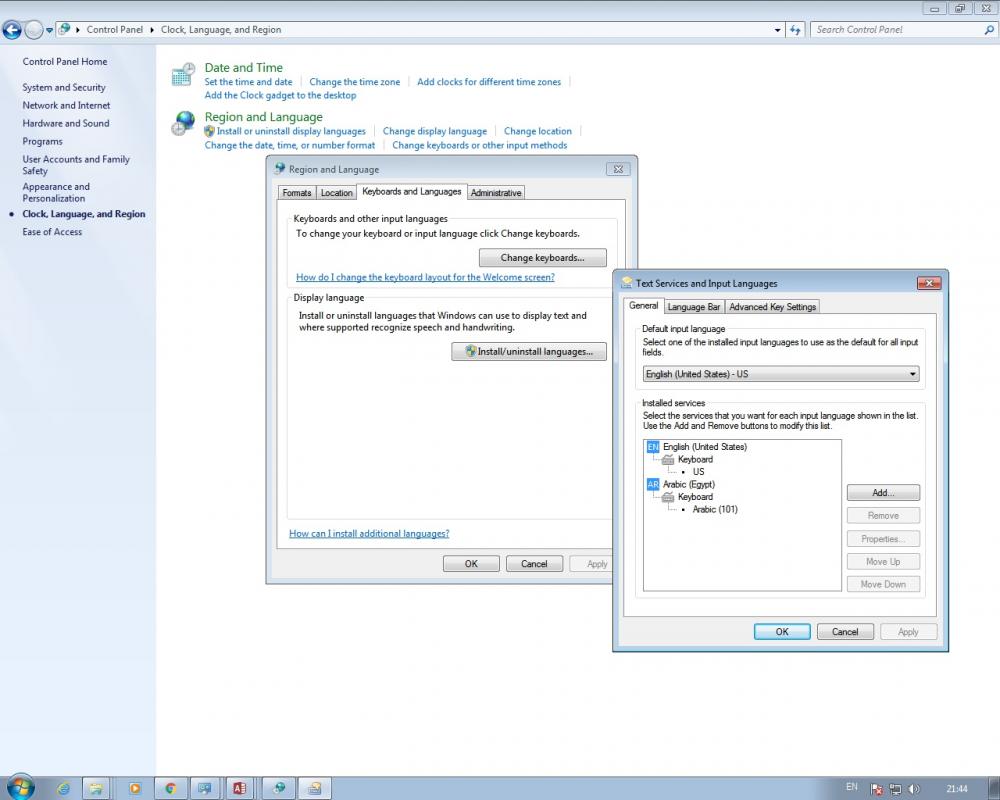
Task: Open the Administrative tab
Action: (496, 193)
